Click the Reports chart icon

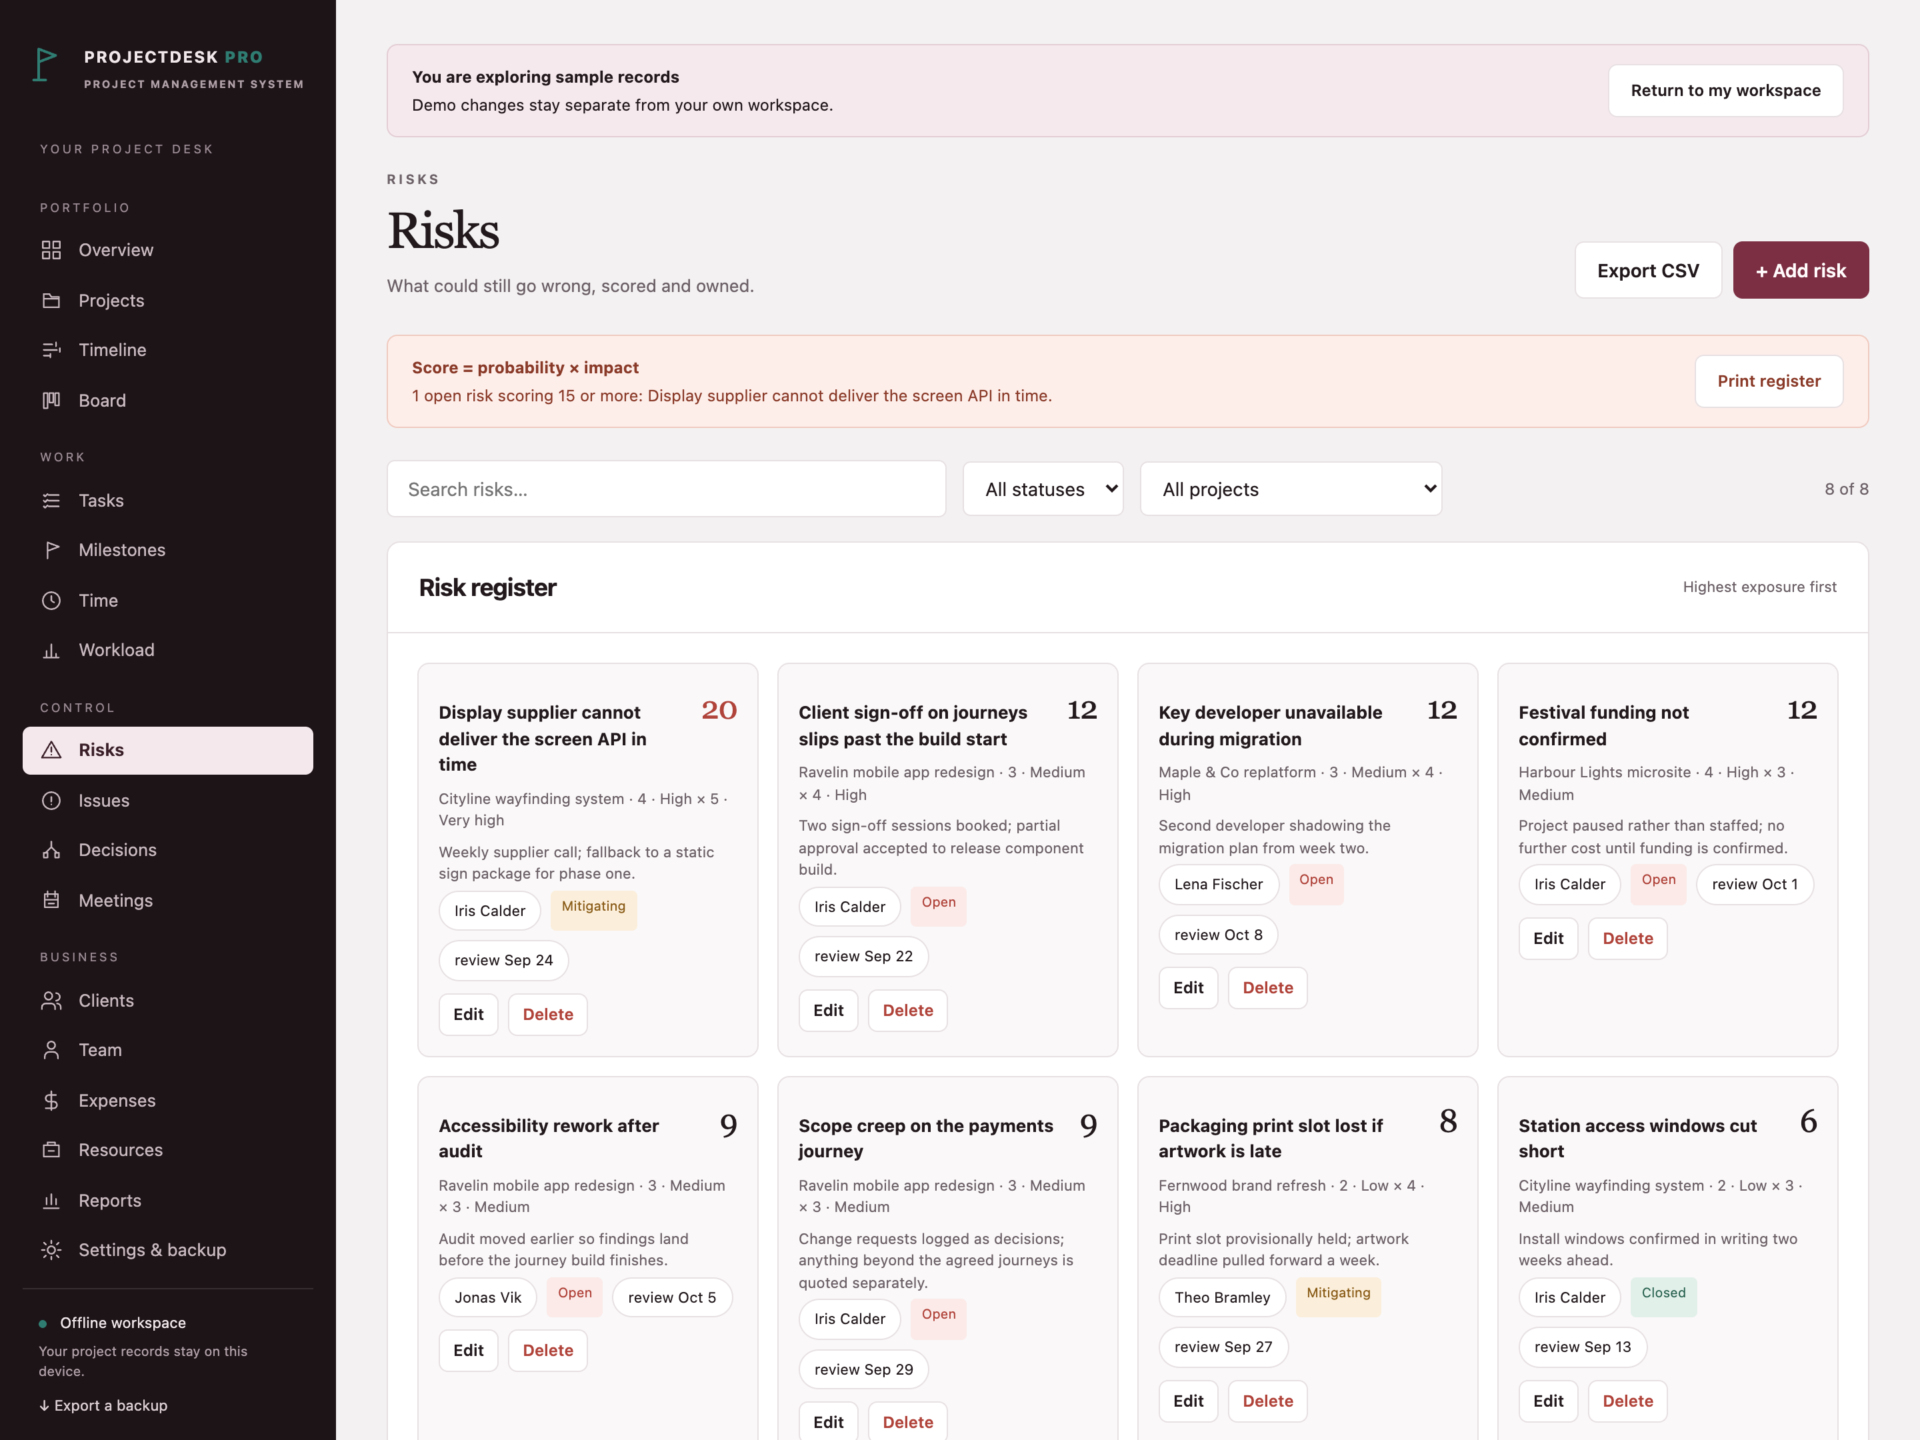[51, 1200]
